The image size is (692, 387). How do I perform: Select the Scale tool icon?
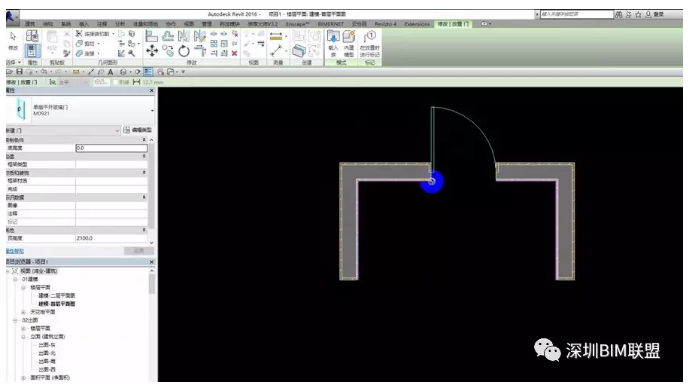tap(224, 44)
